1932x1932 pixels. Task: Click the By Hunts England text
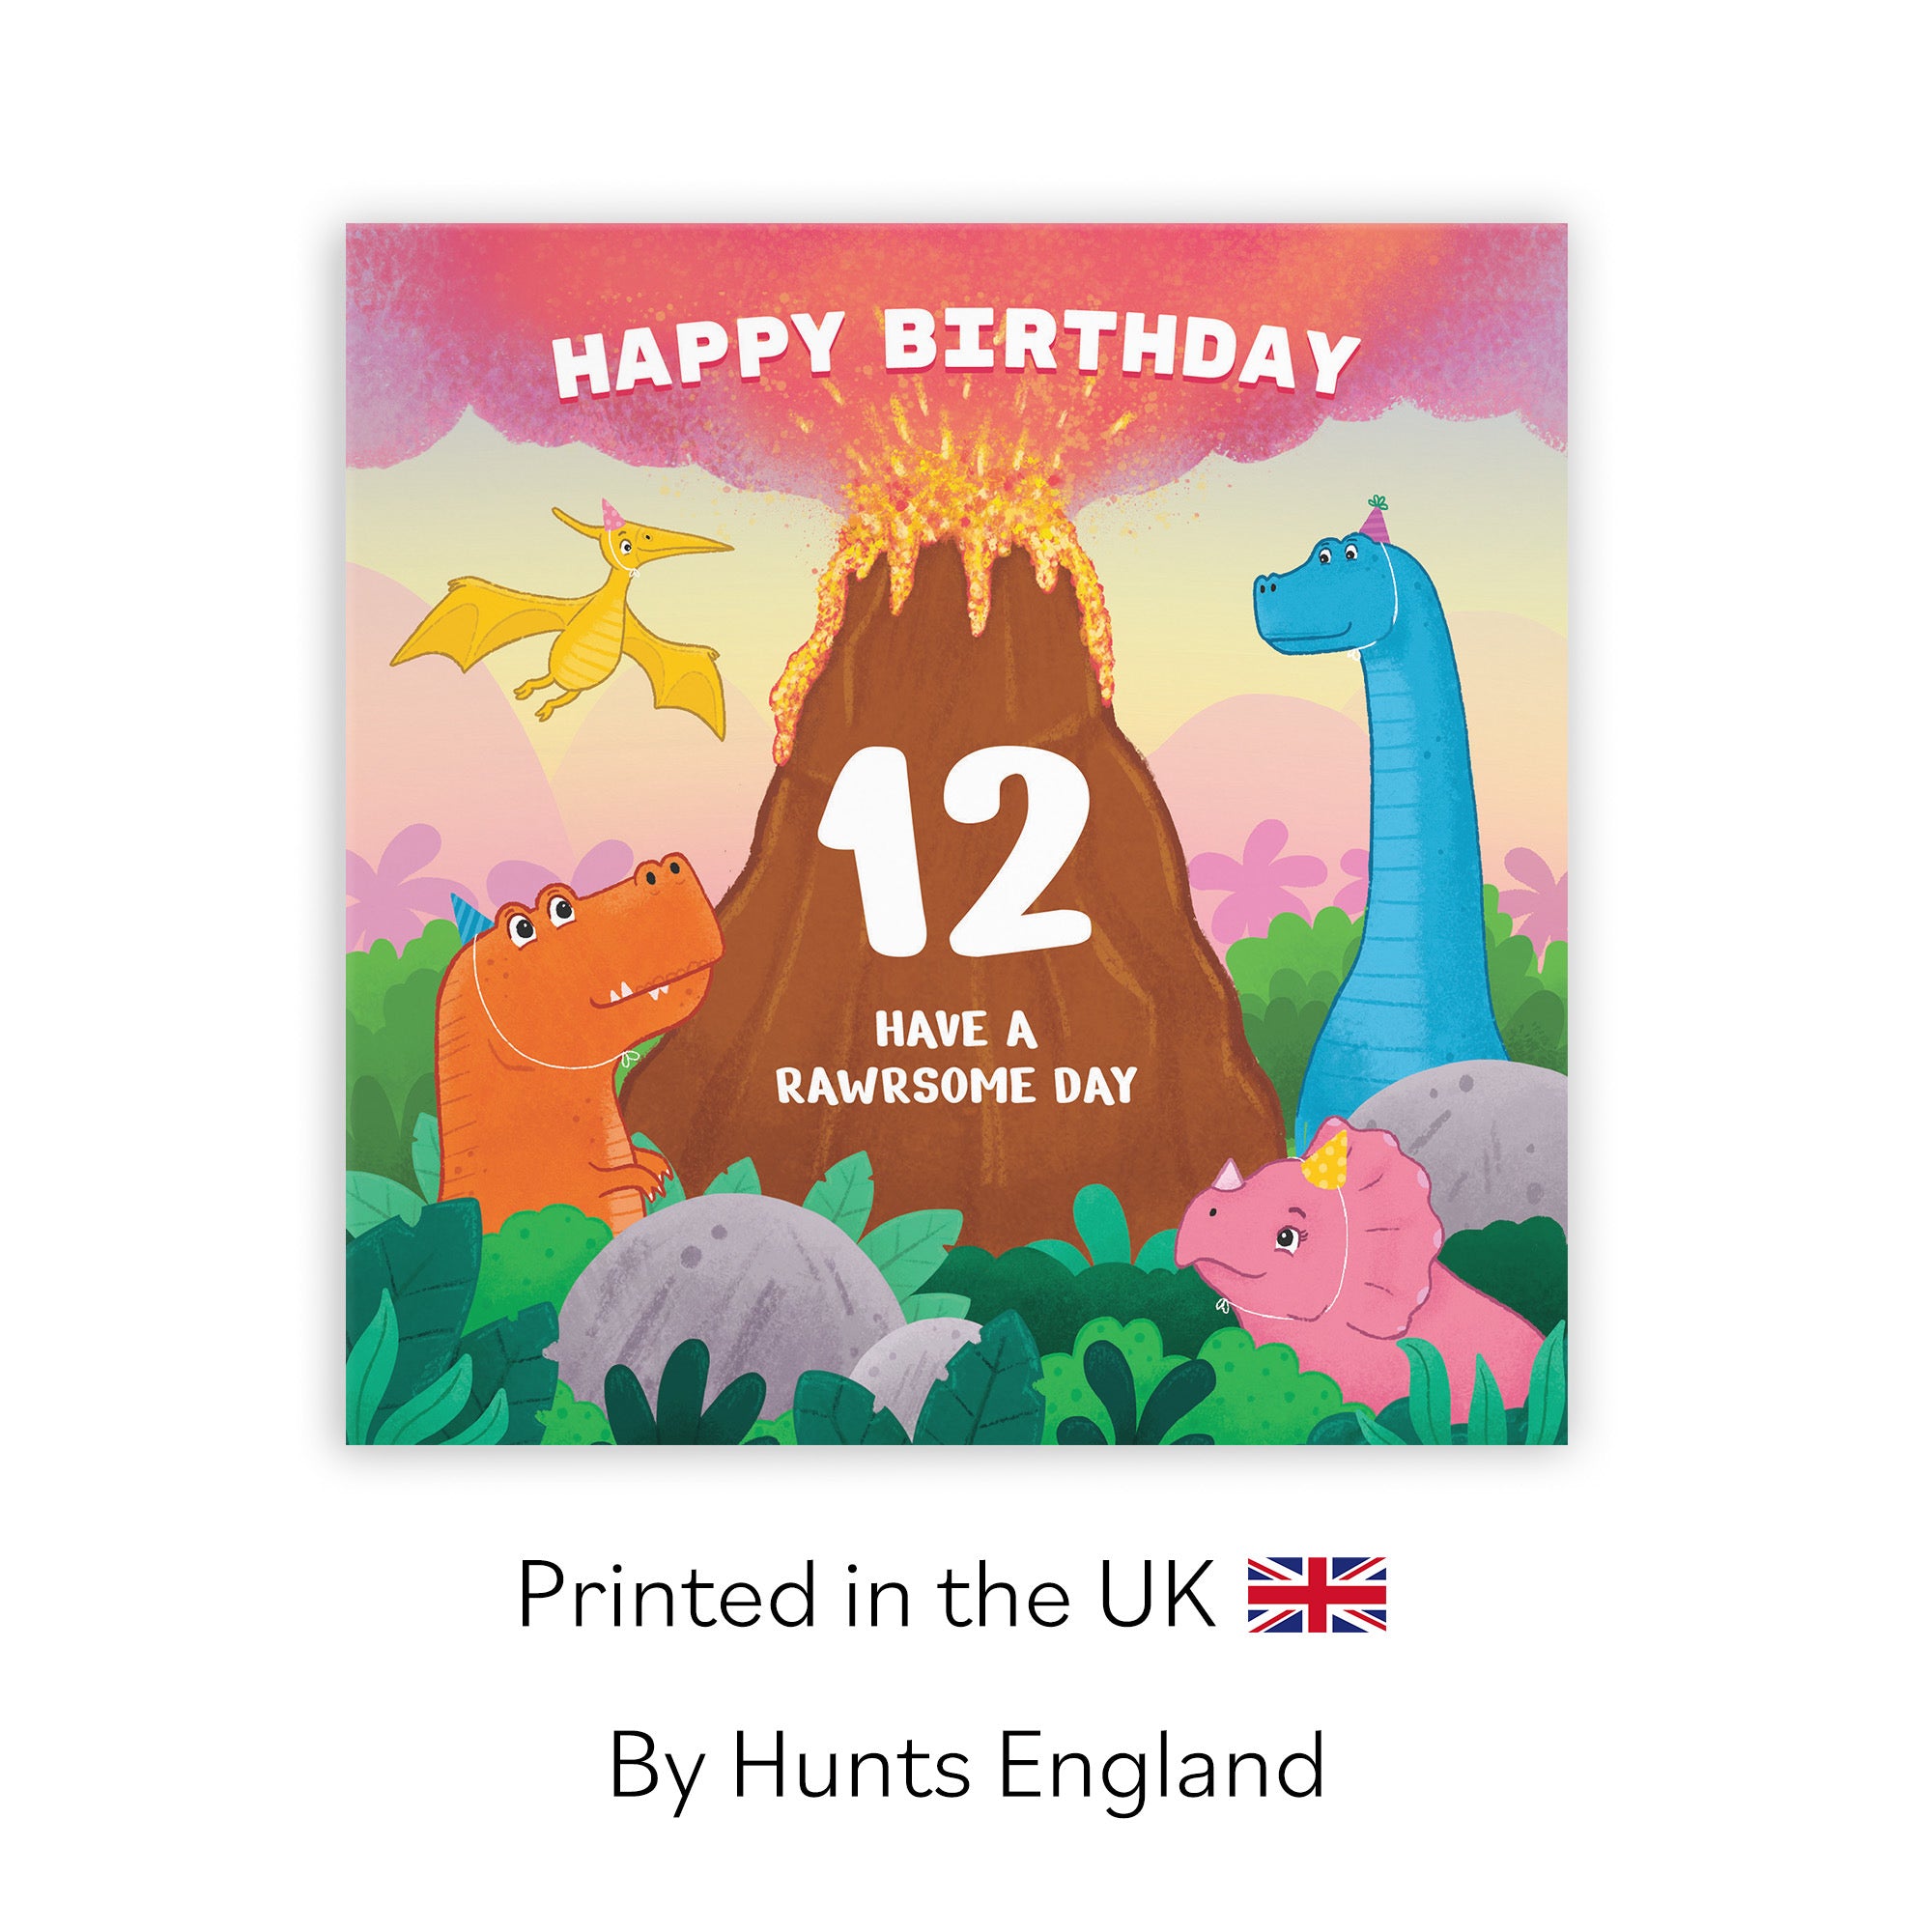966,1767
